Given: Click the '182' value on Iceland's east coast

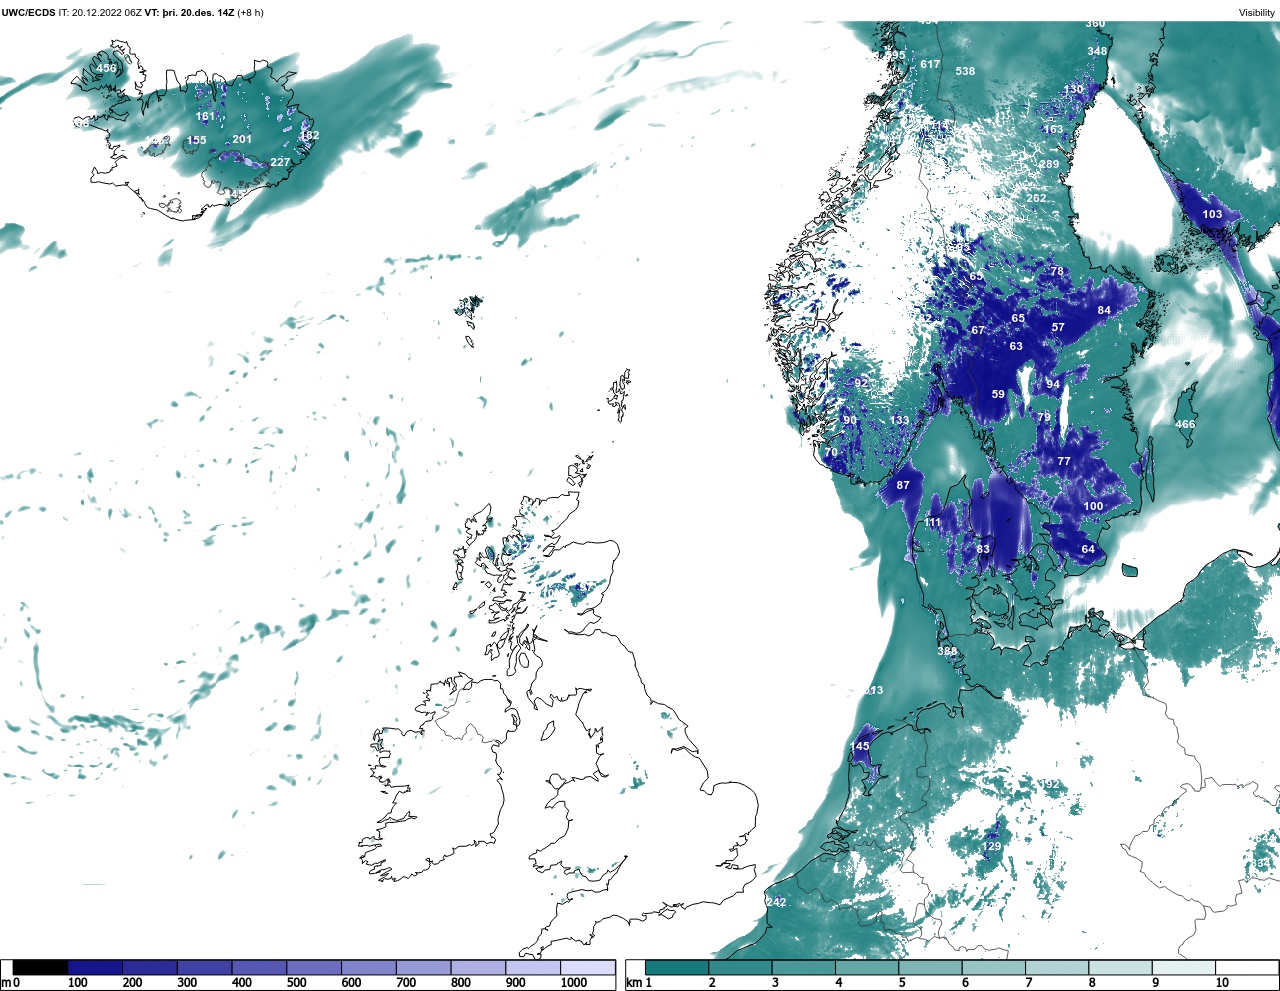Looking at the screenshot, I should (x=310, y=135).
